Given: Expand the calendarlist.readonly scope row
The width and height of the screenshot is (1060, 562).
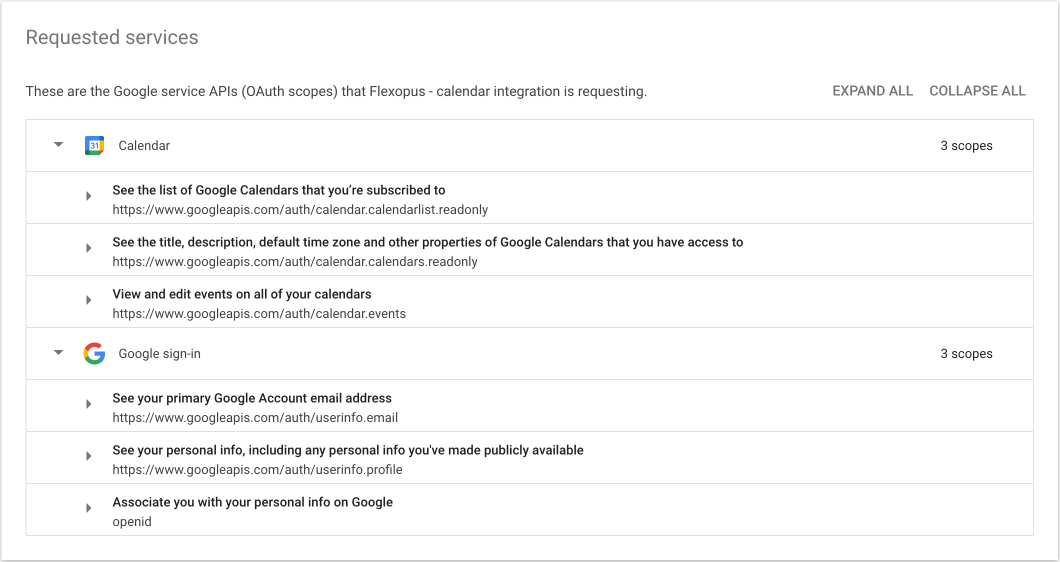Looking at the screenshot, I should pos(89,197).
